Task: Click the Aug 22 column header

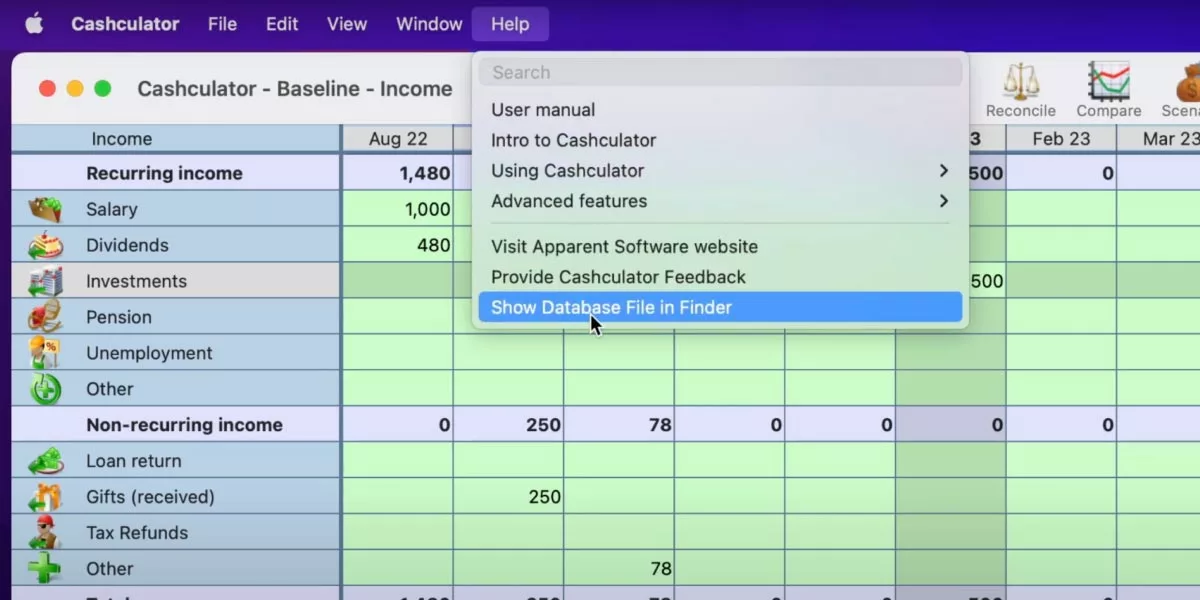Action: tap(398, 139)
